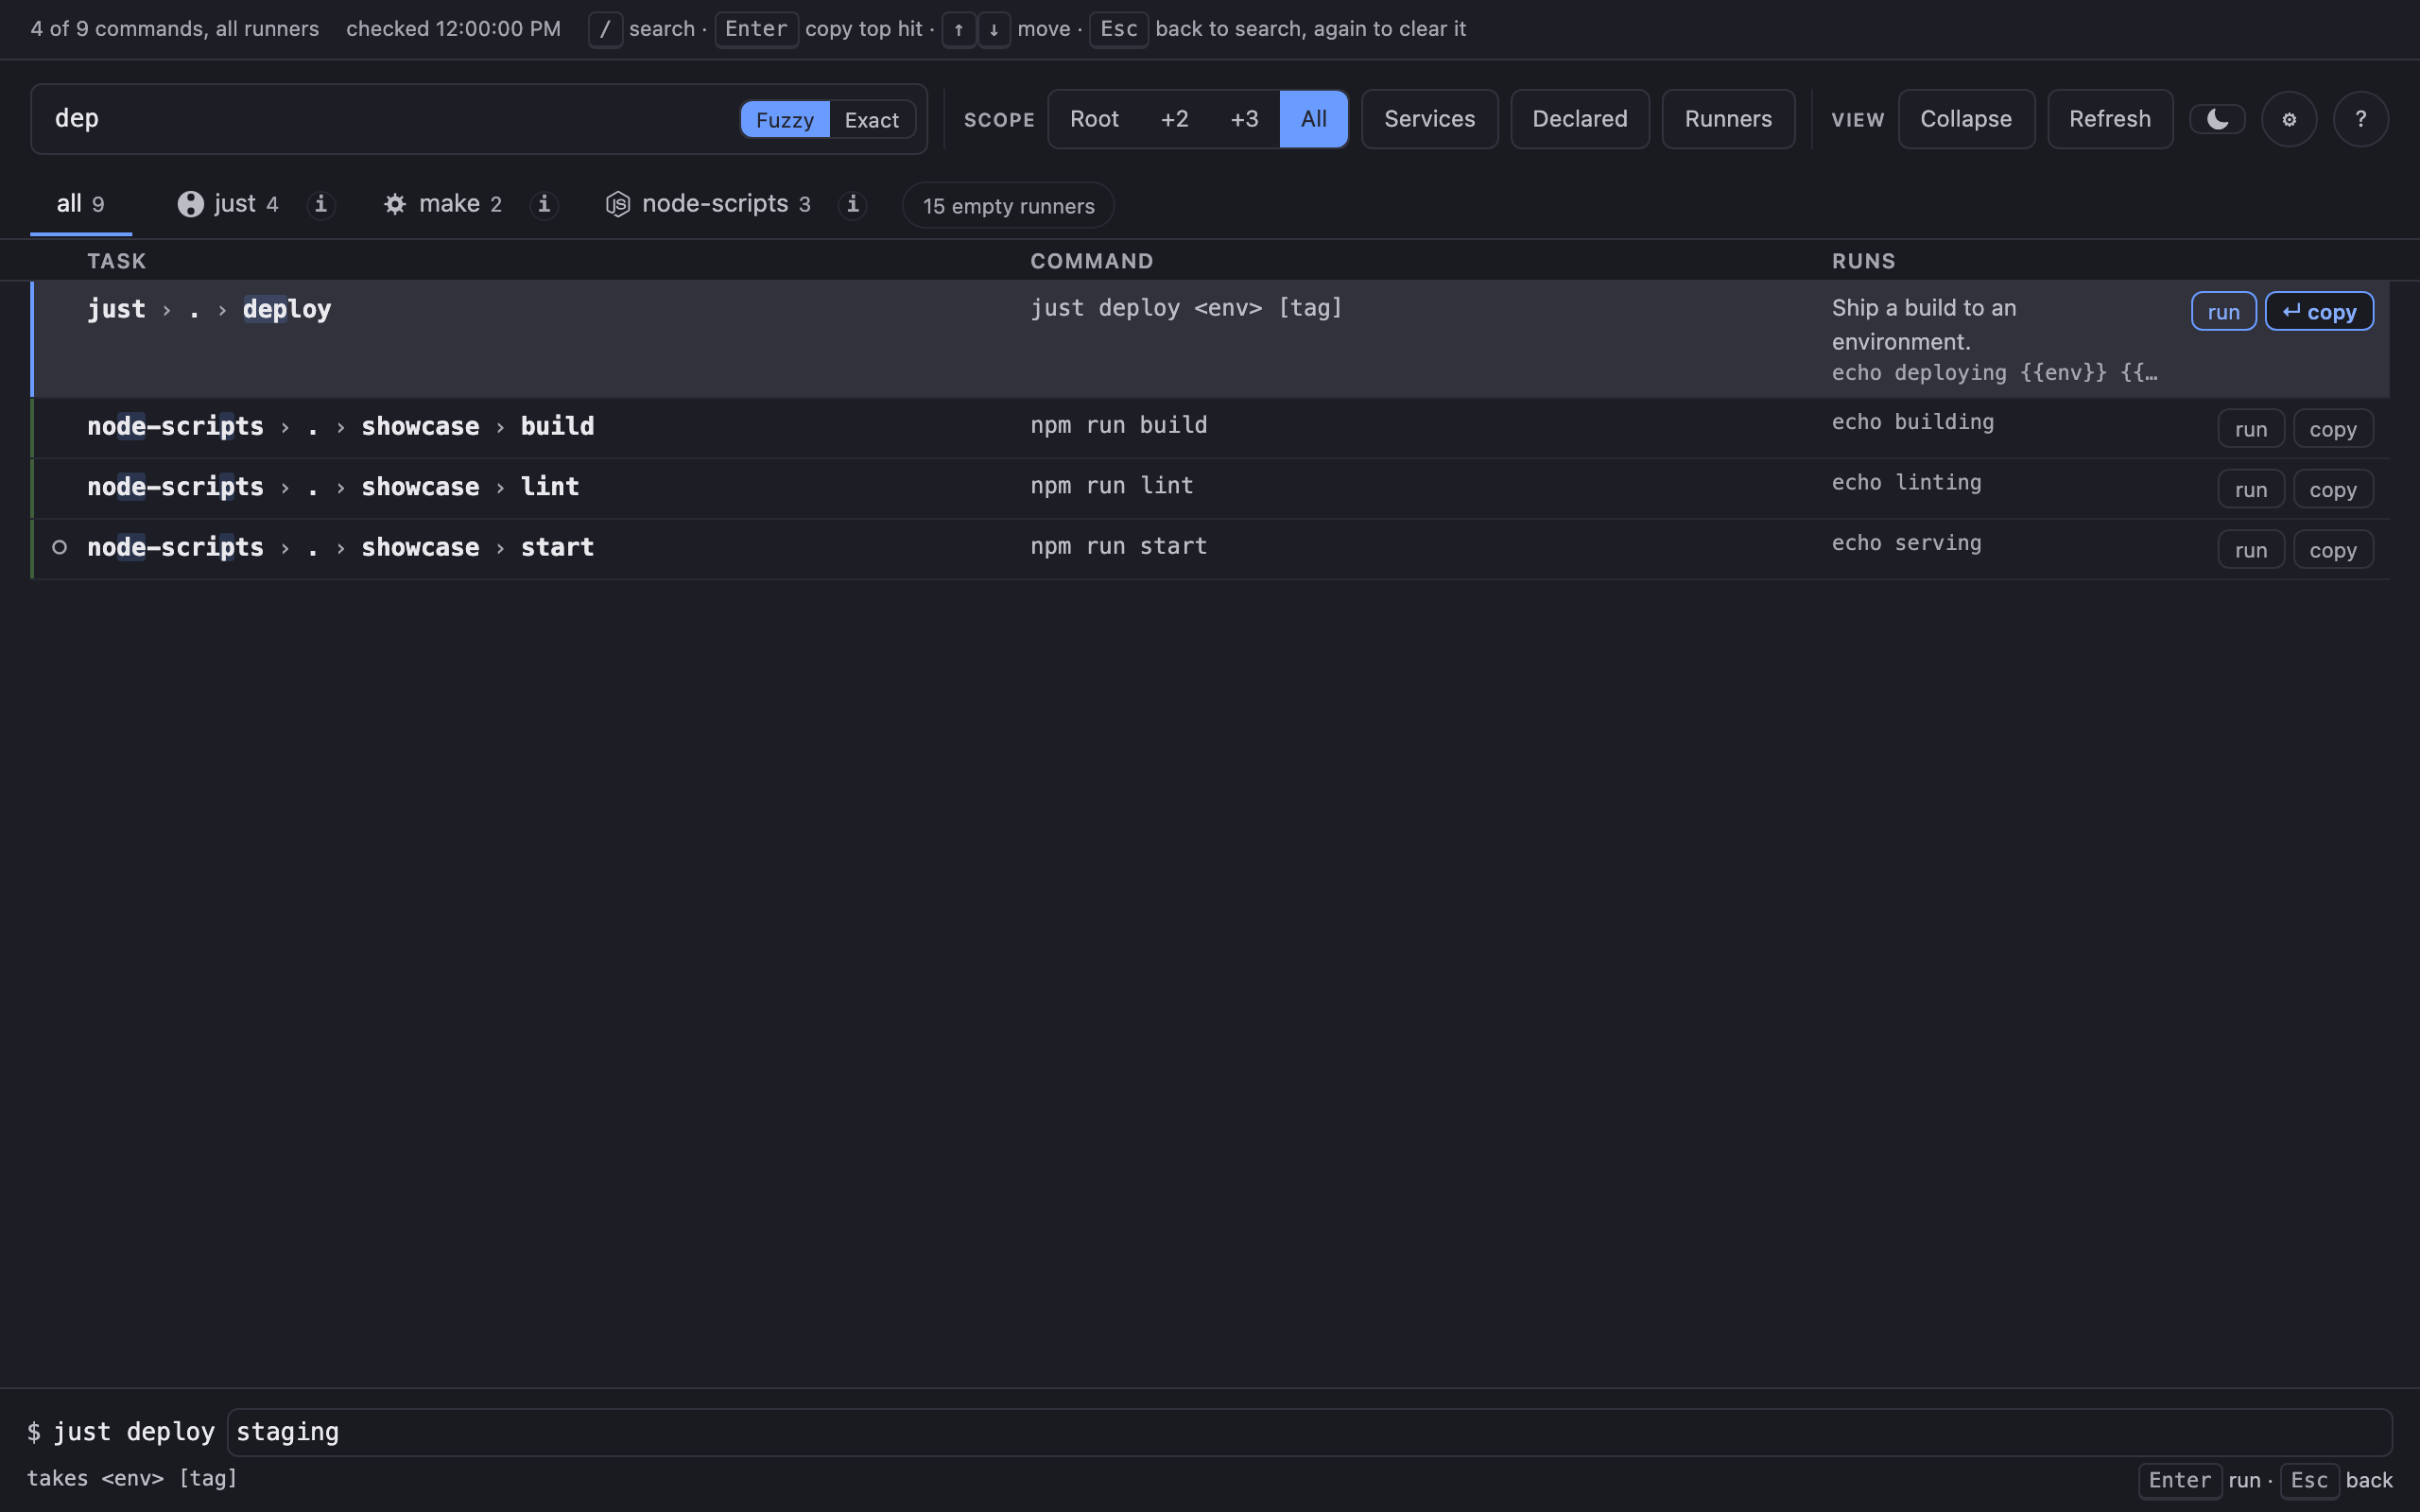Viewport: 2420px width, 1512px height.
Task: Click the COMMAND column header
Action: point(1091,261)
